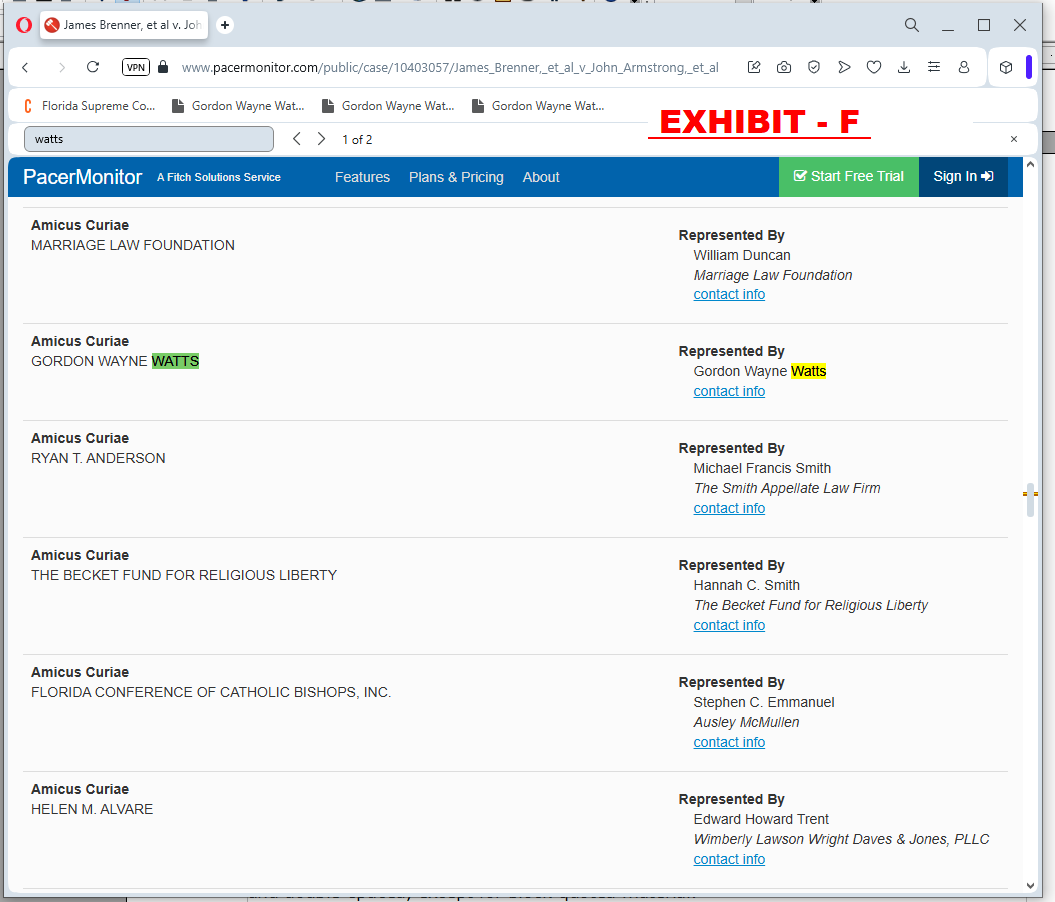The height and width of the screenshot is (902, 1055).
Task: Bookmark page with the heart icon
Action: (x=874, y=67)
